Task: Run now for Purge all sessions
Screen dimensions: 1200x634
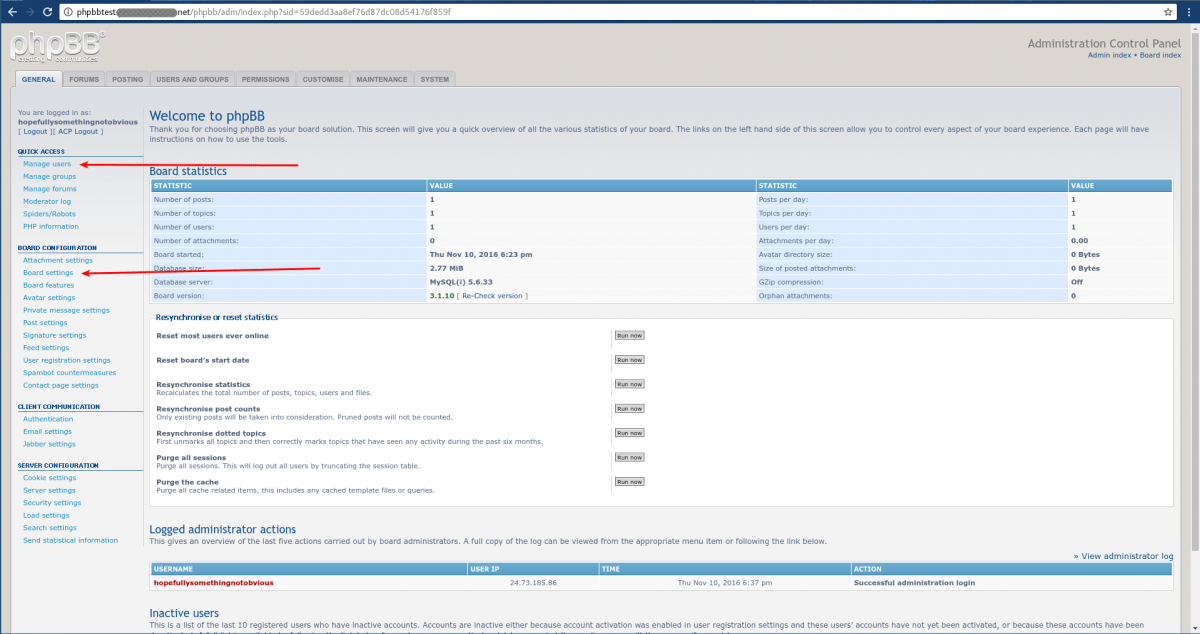Action: (x=629, y=458)
